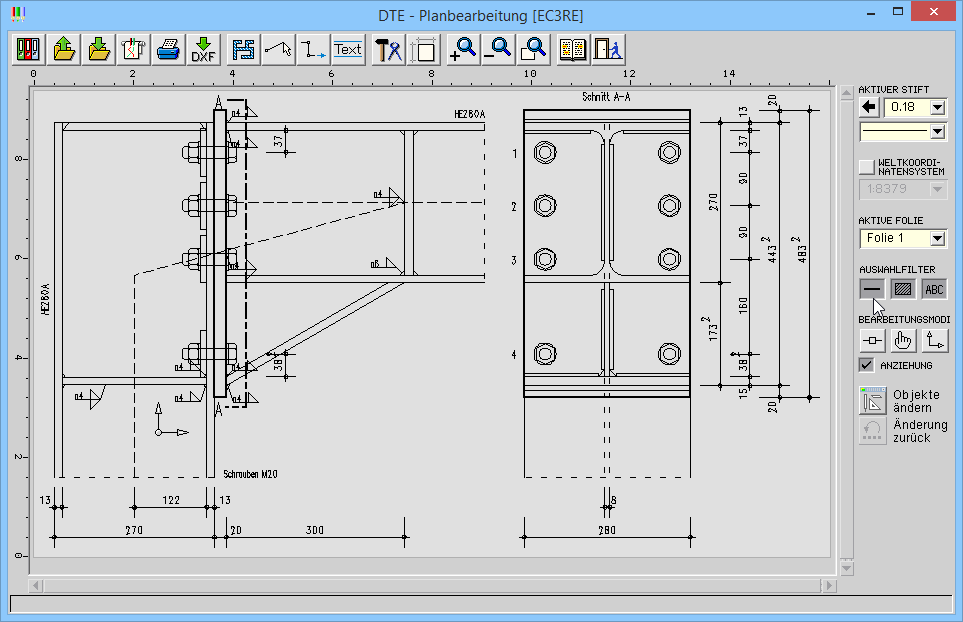Click the pen arrow button beside 0.18
The height and width of the screenshot is (622, 963).
point(869,107)
